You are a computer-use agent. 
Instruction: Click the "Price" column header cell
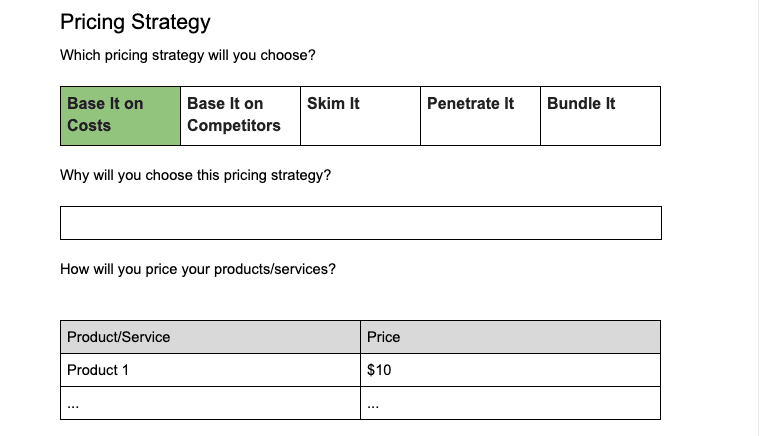[510, 337]
